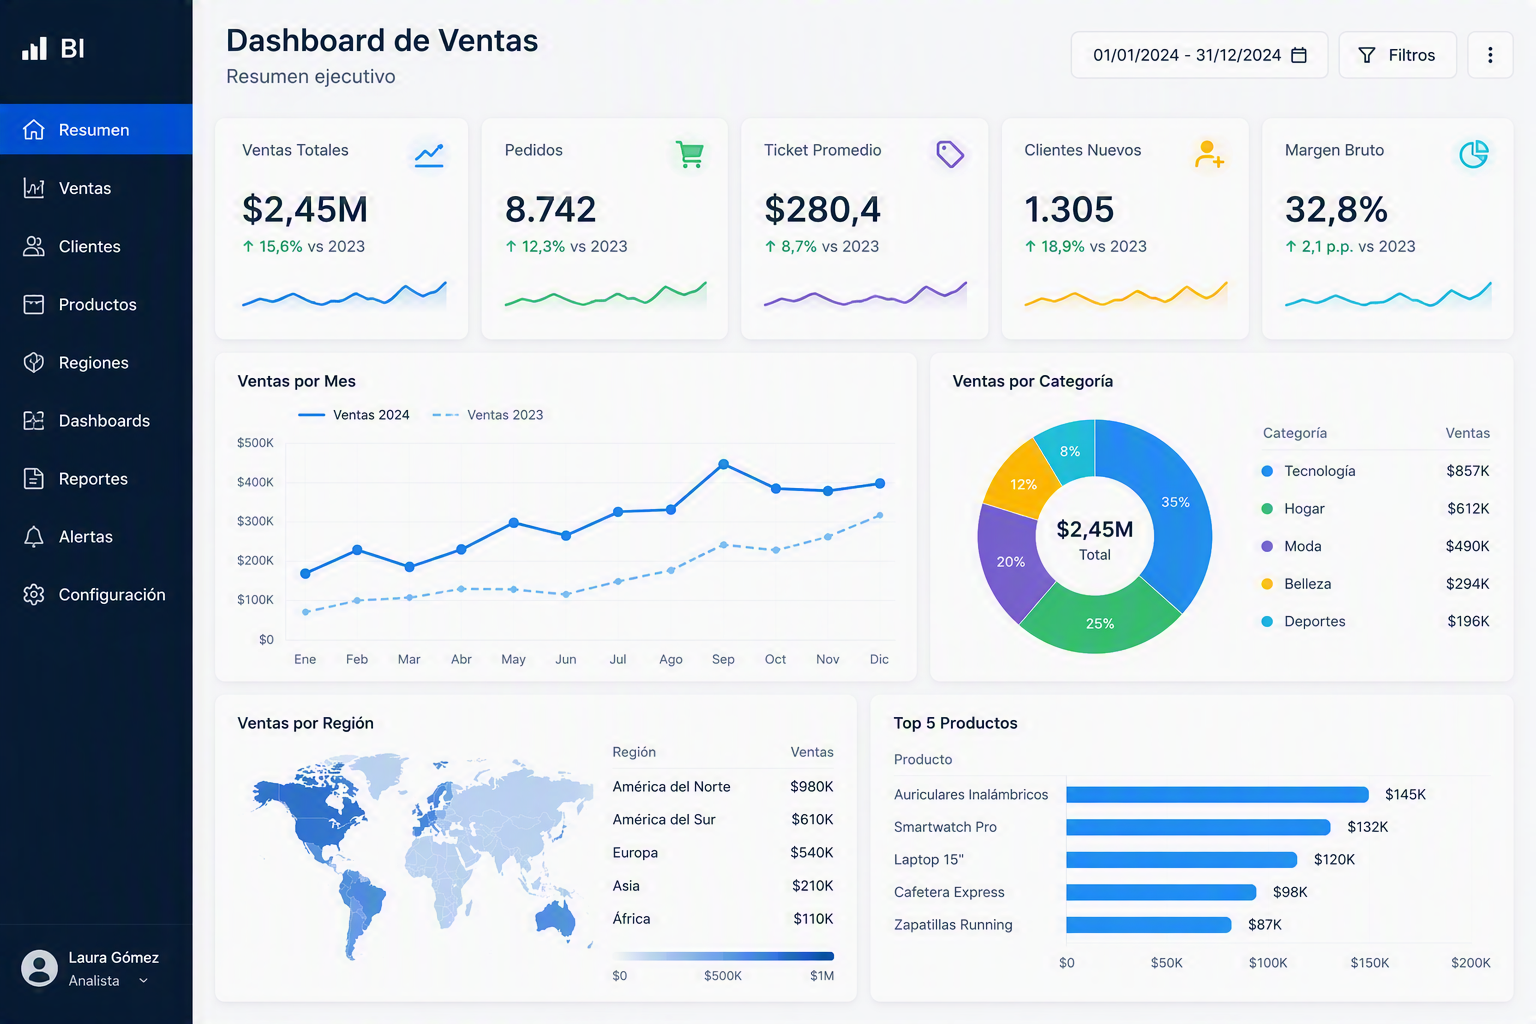Click the Ticket Promedio tag icon
1536x1024 pixels.
click(x=950, y=154)
